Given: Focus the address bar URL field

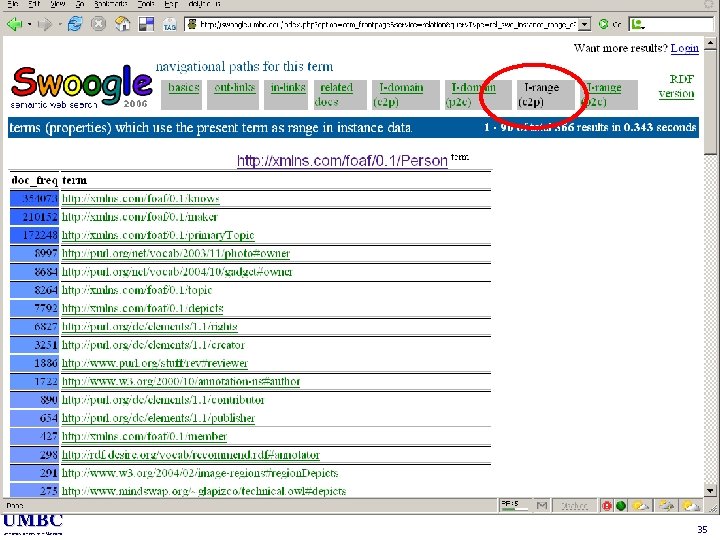Looking at the screenshot, I should coord(388,24).
